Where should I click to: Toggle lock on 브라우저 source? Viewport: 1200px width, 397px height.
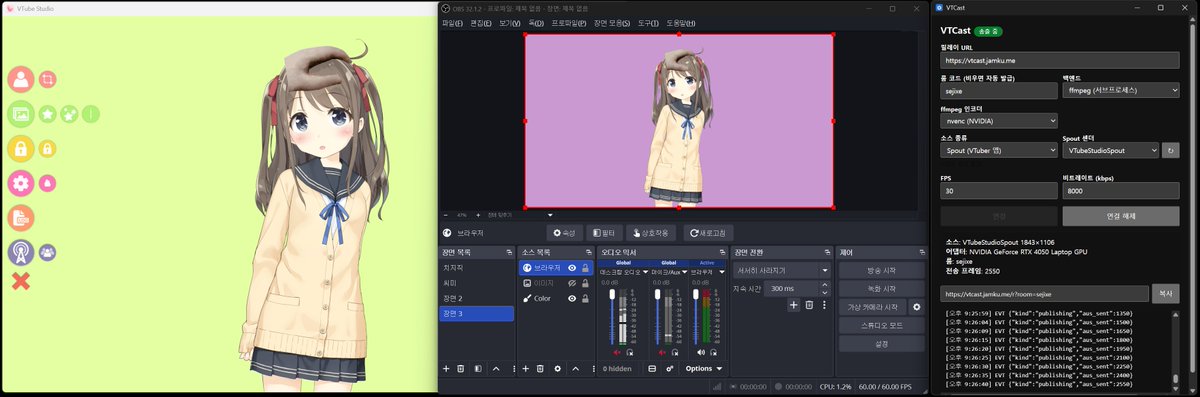(x=585, y=268)
